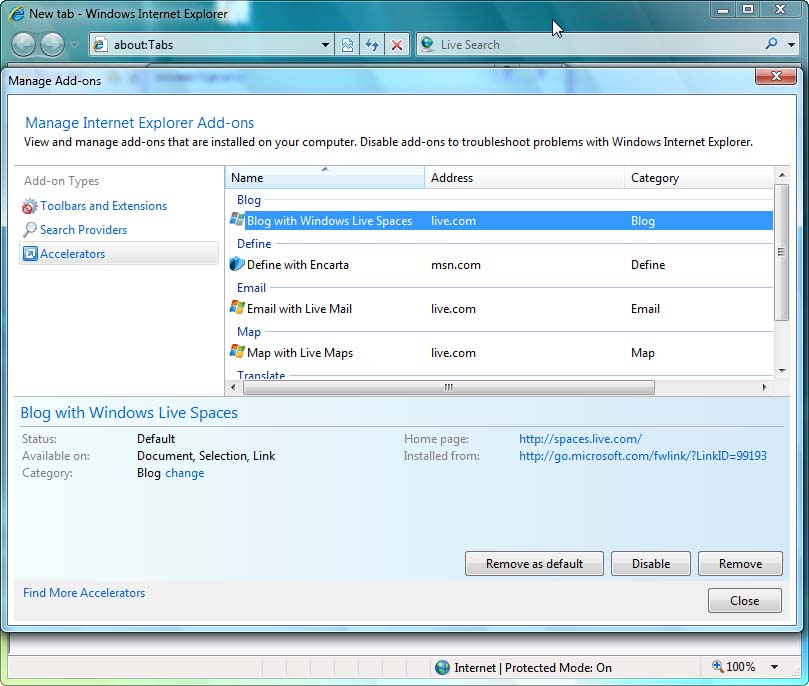Select Search Providers add-on type
Screen dimensions: 809x686
[83, 230]
